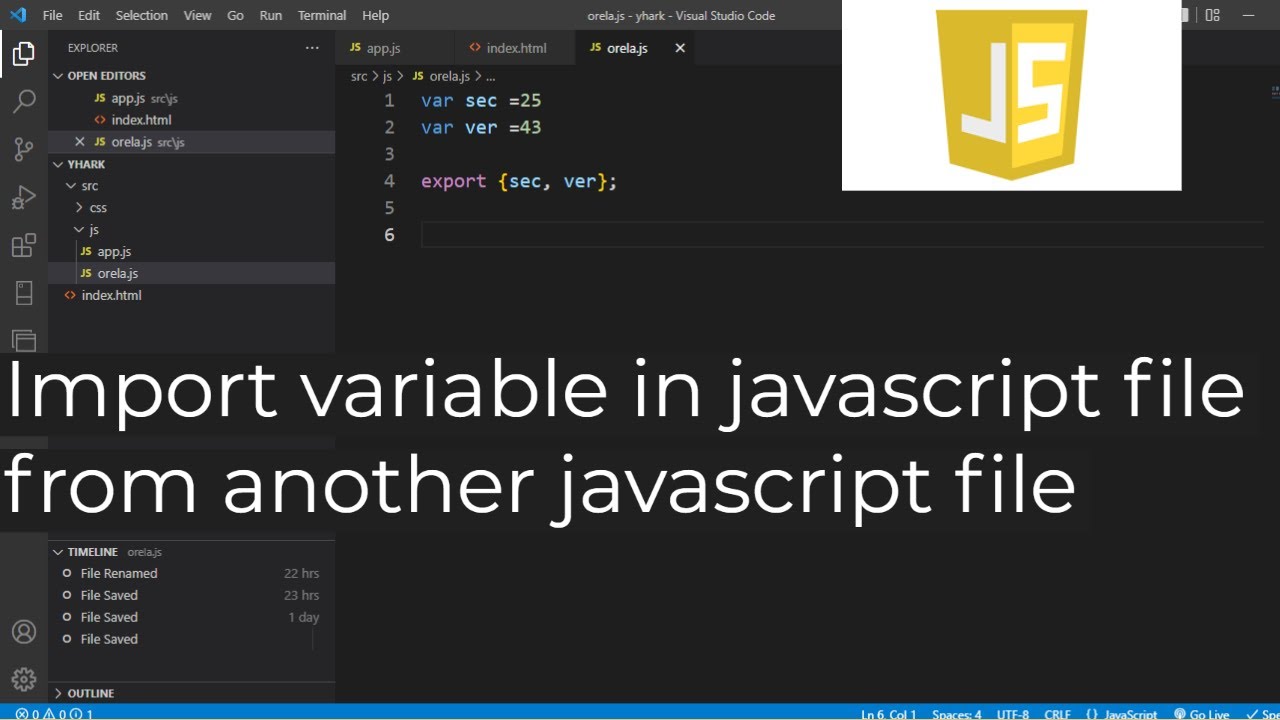Viewport: 1280px width, 720px height.
Task: Click the export statement on line 4
Action: tap(519, 182)
